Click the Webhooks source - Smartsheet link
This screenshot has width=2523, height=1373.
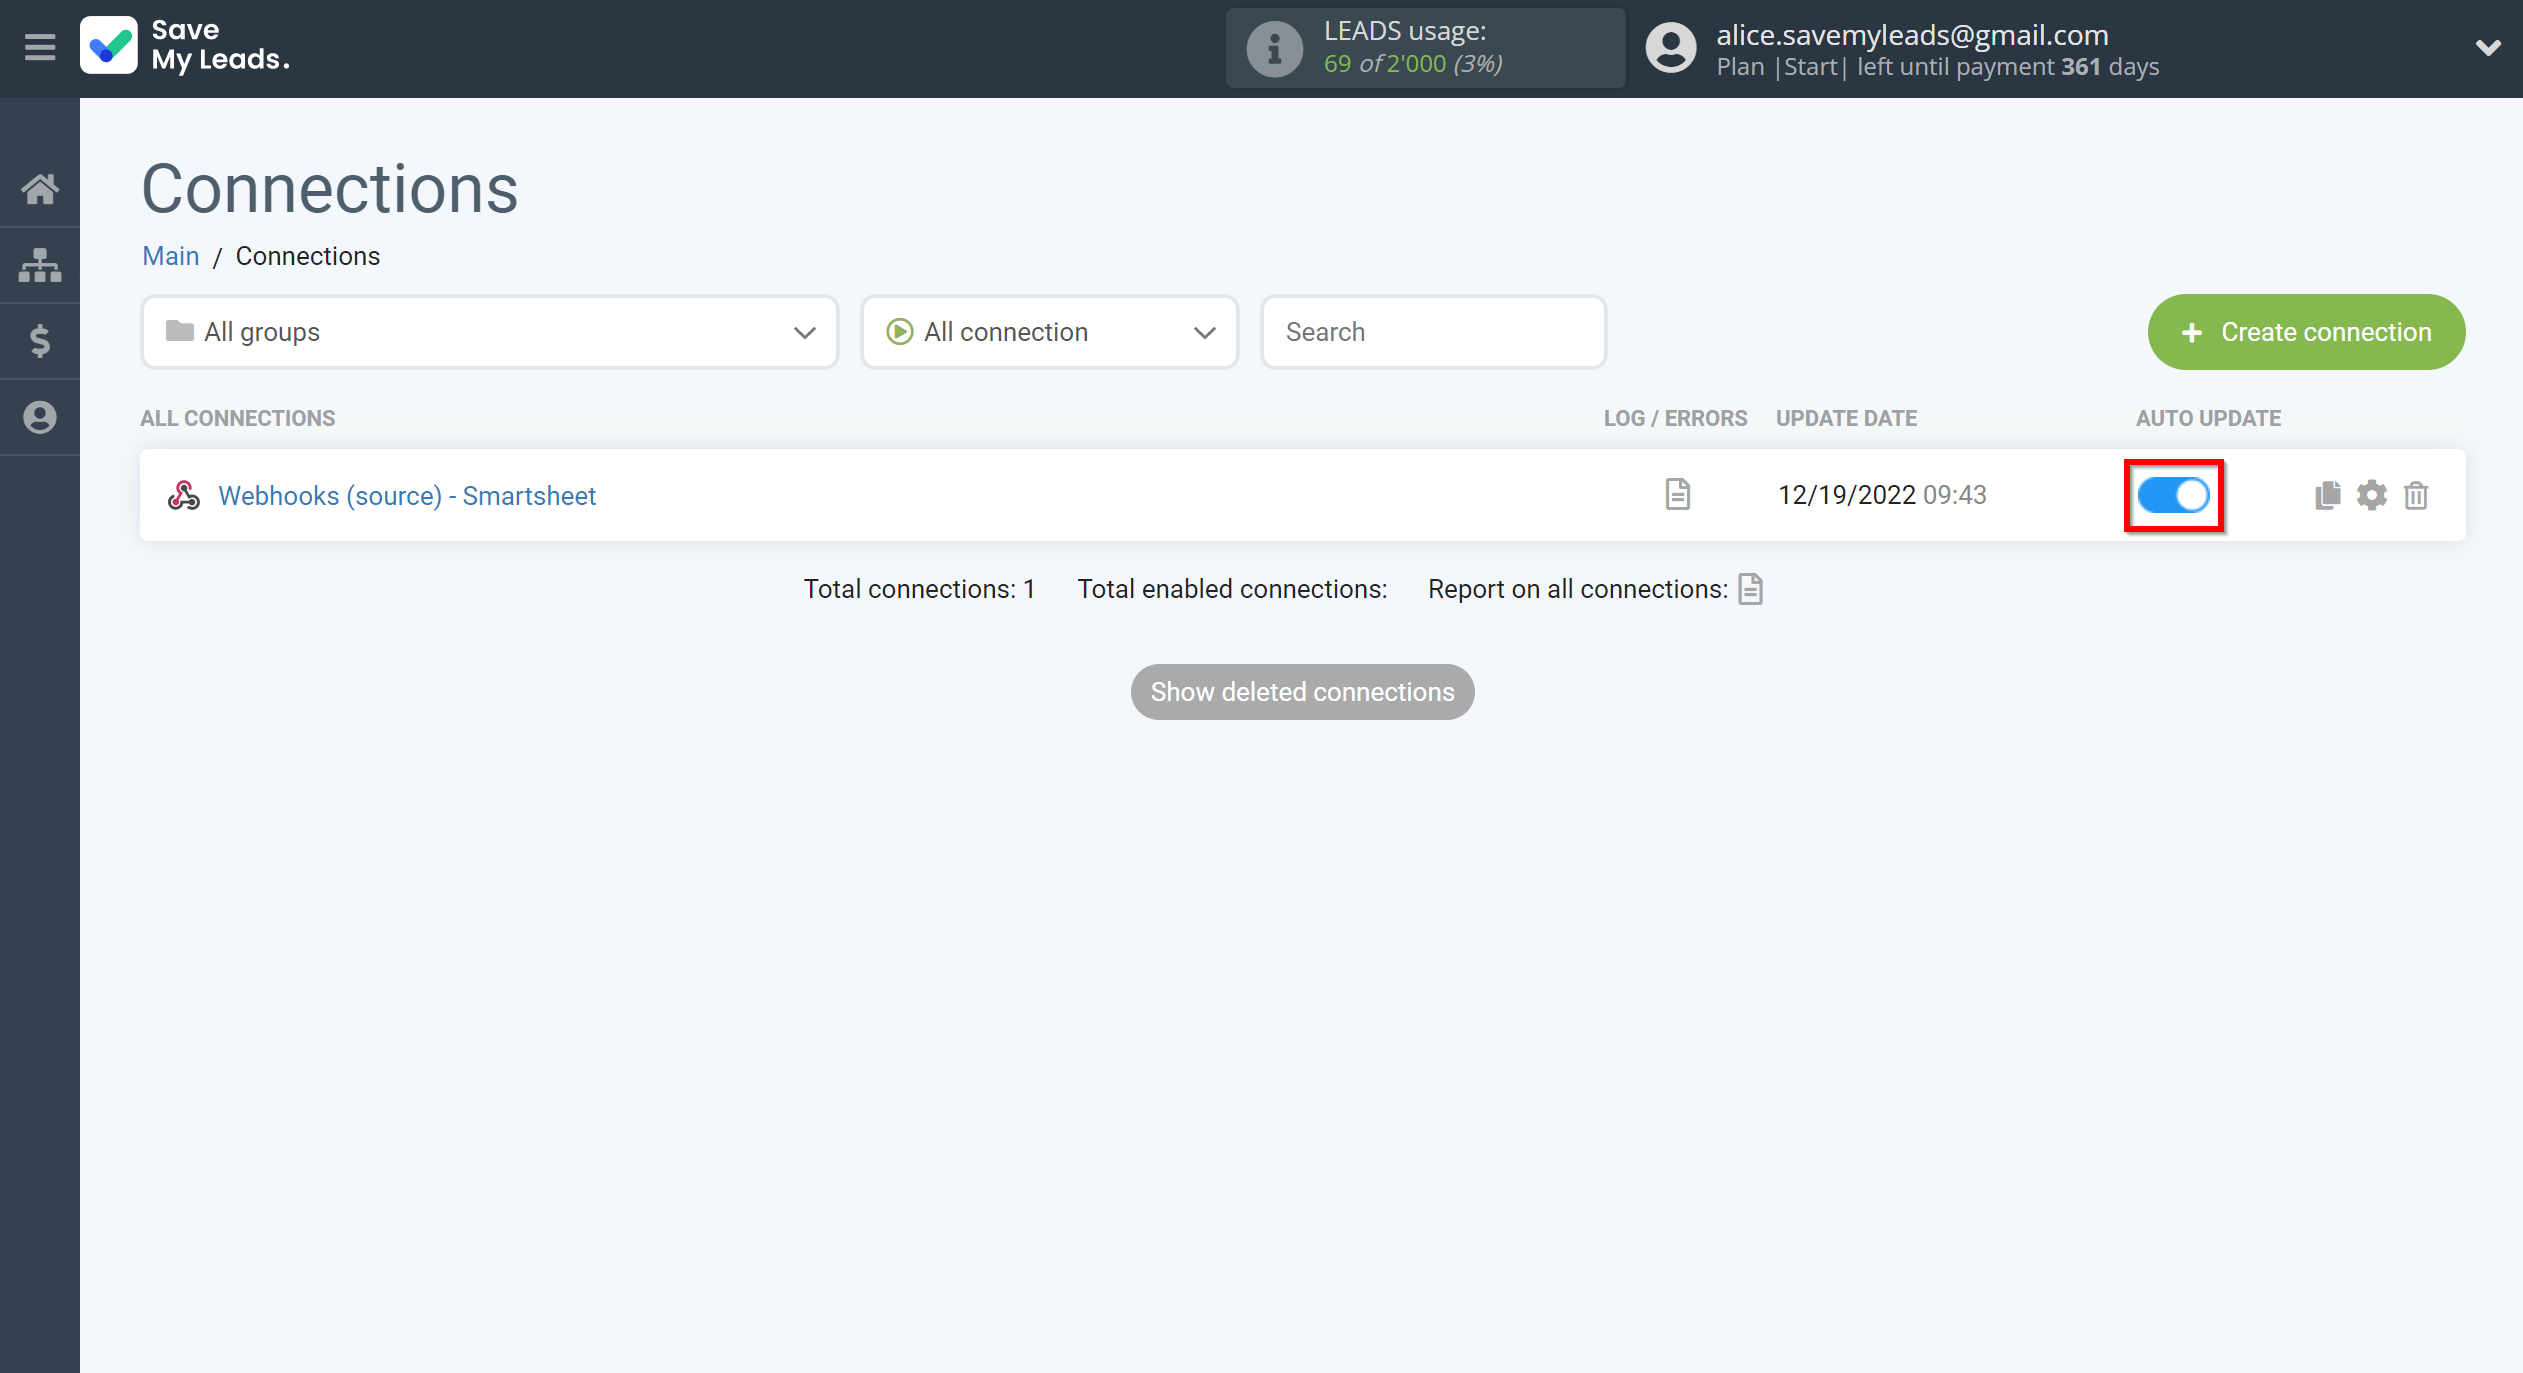[406, 495]
